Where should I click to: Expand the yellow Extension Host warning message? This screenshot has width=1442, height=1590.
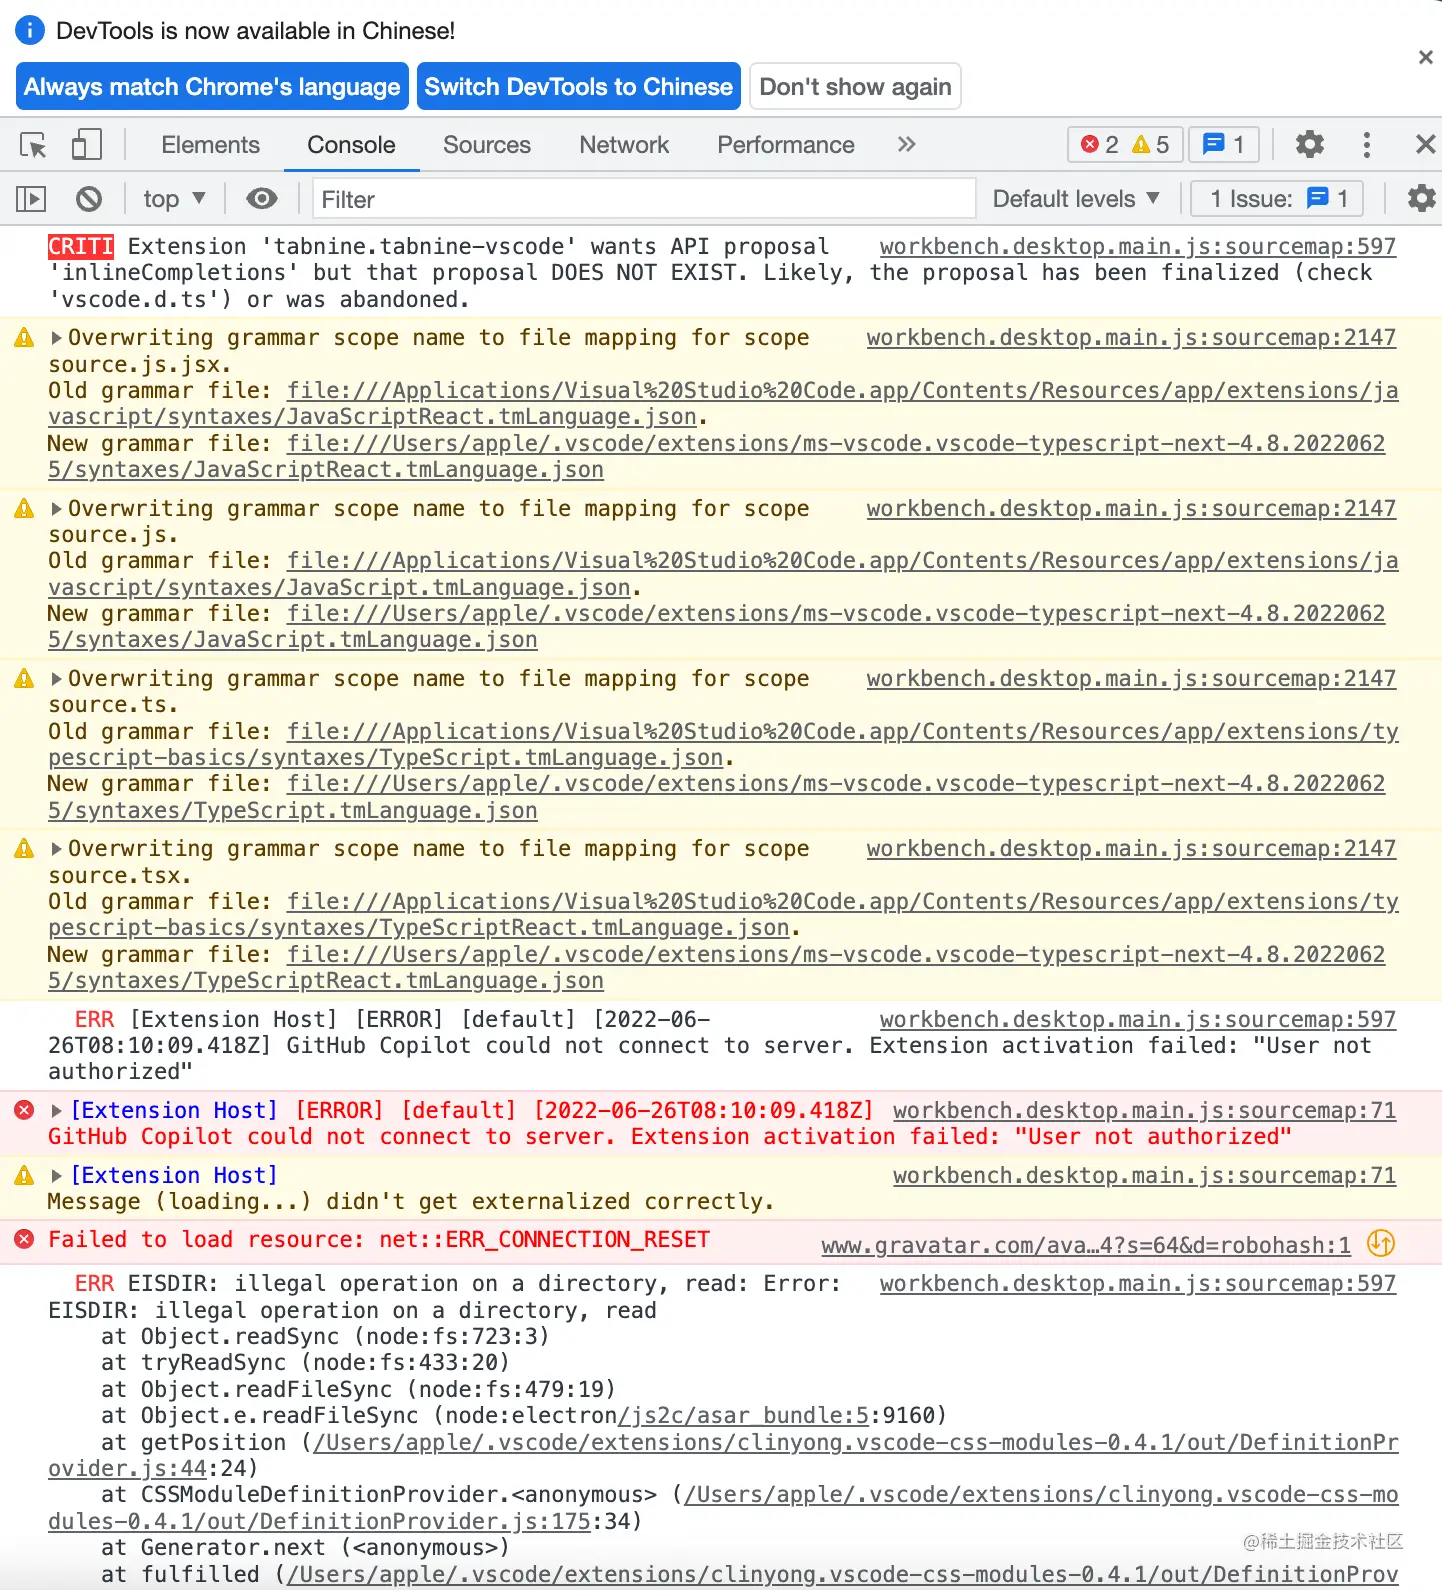pos(56,1176)
